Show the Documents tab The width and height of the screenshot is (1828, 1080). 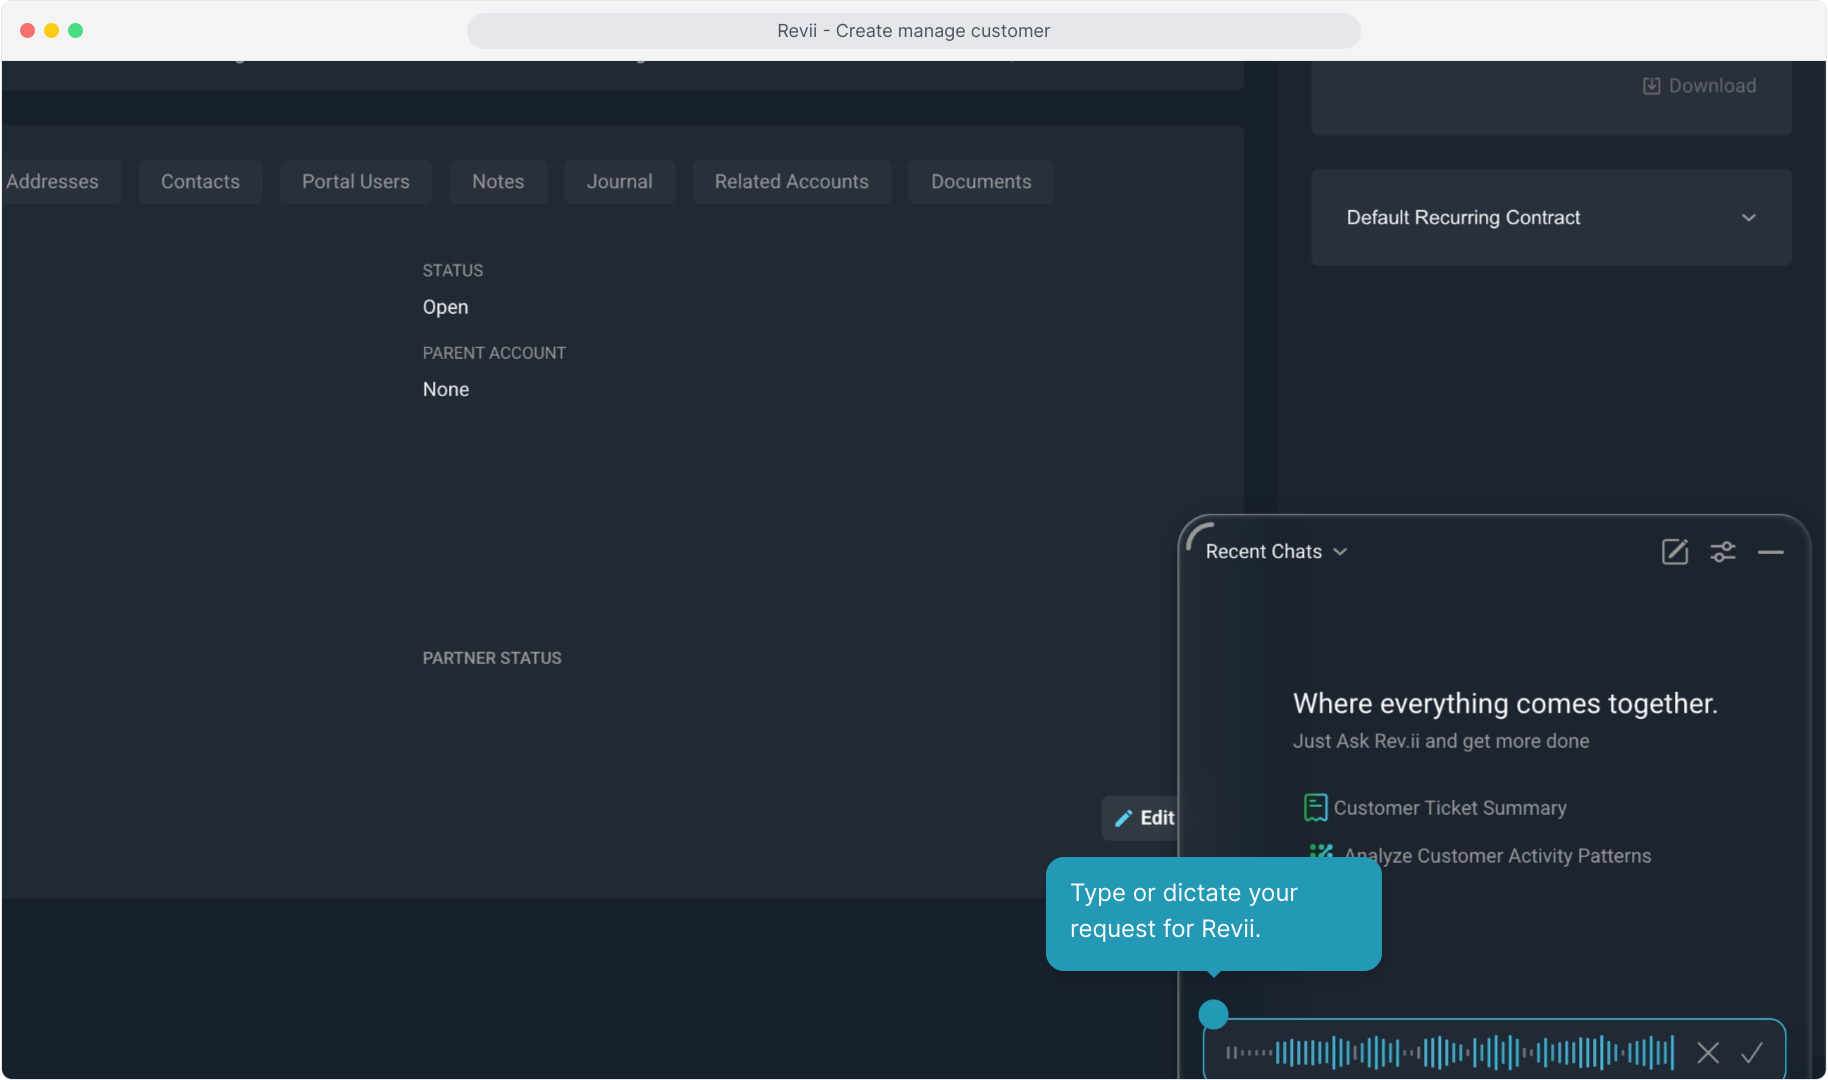(980, 182)
